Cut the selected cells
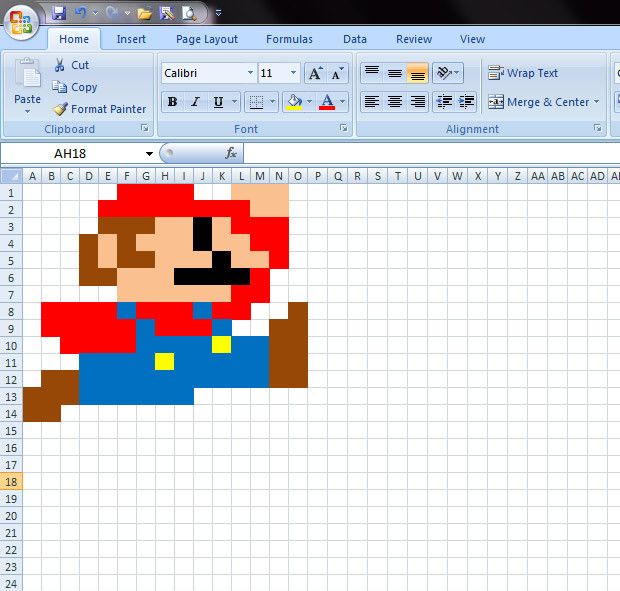620x591 pixels. pyautogui.click(x=72, y=65)
